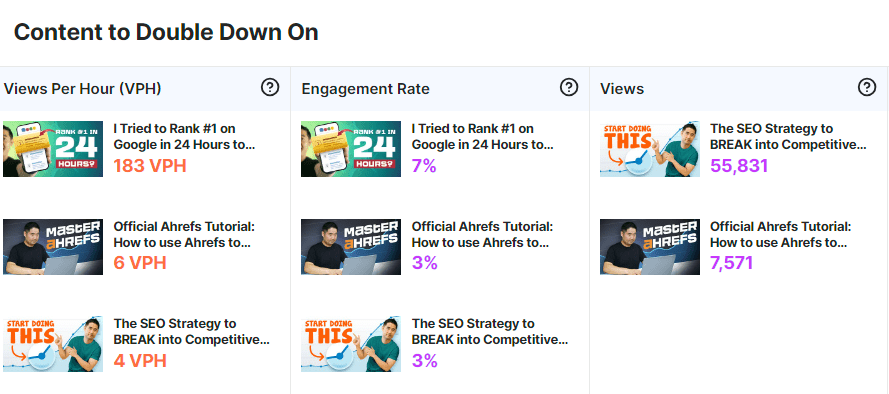Open the SEO Strategy title showing 4 VPH
Screen dimensions: 889x394
[192, 332]
